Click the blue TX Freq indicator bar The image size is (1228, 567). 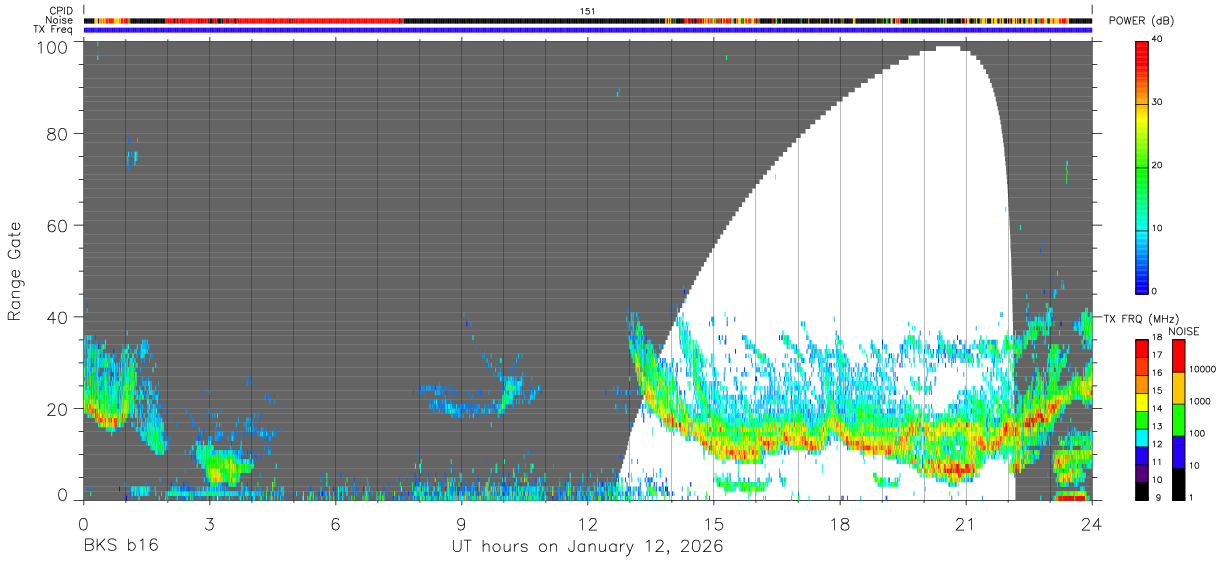click(588, 30)
